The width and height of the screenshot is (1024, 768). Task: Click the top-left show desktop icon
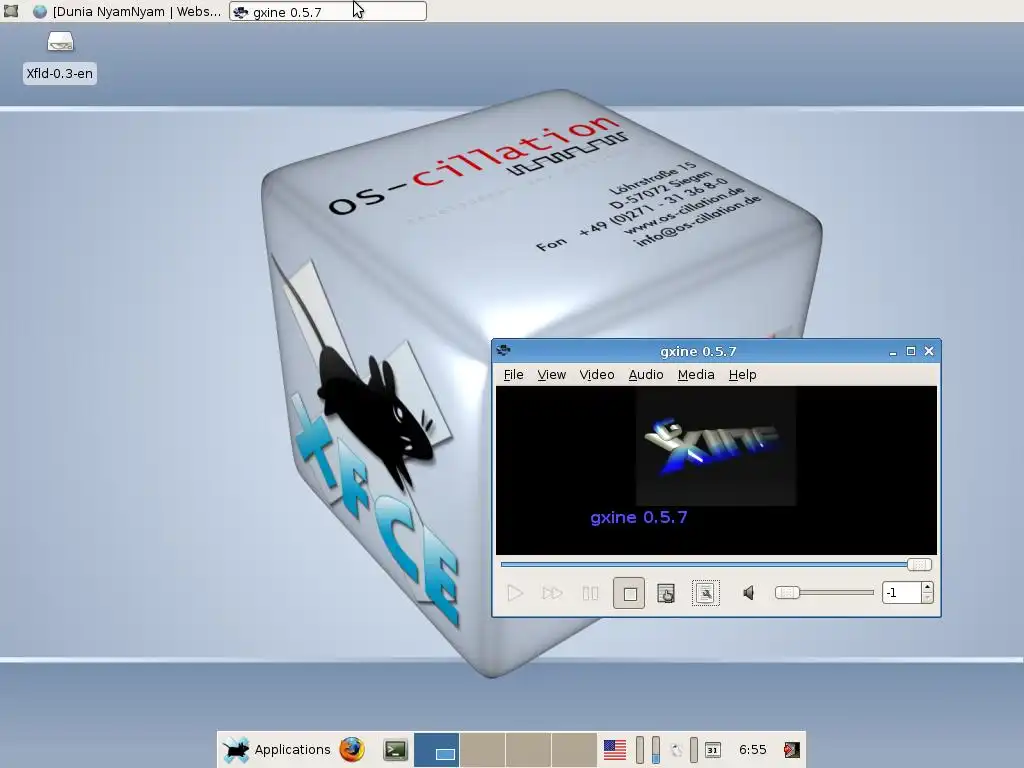tap(11, 11)
